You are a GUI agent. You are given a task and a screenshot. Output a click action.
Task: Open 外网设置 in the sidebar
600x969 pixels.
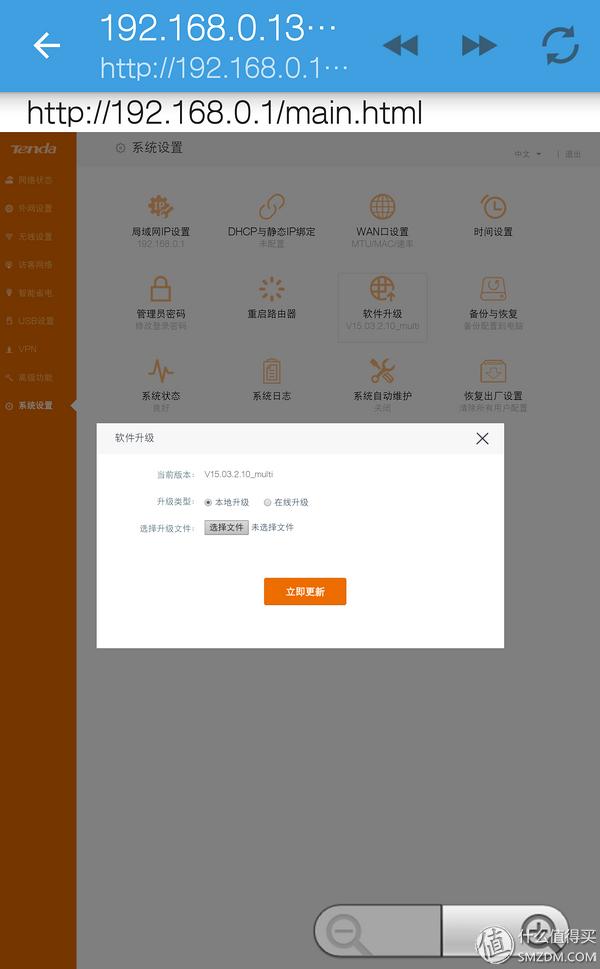[29, 208]
